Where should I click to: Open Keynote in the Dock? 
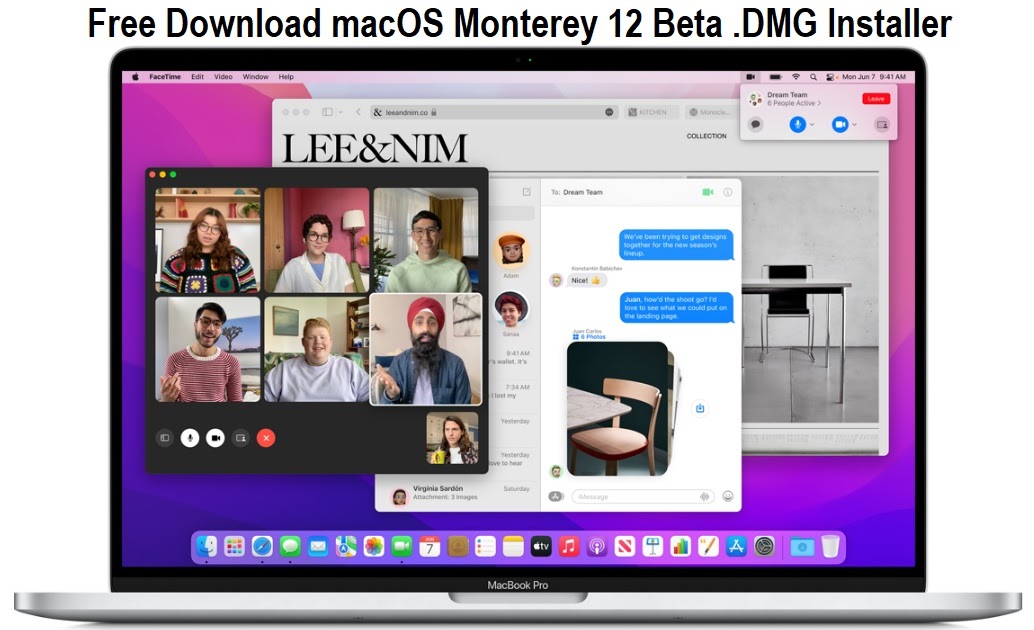653,546
